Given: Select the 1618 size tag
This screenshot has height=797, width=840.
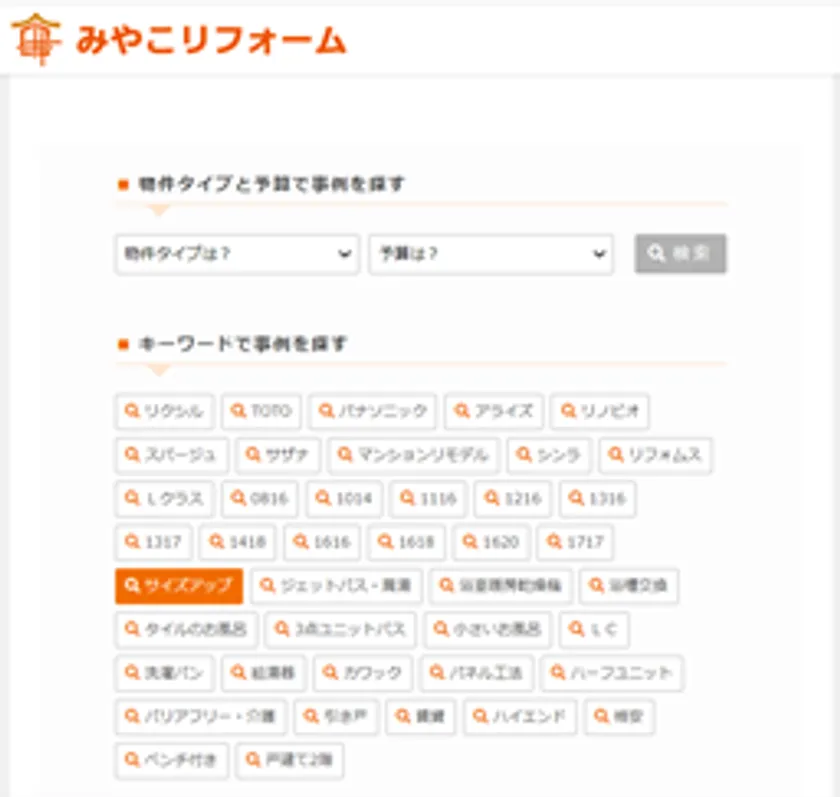Looking at the screenshot, I should 407,542.
